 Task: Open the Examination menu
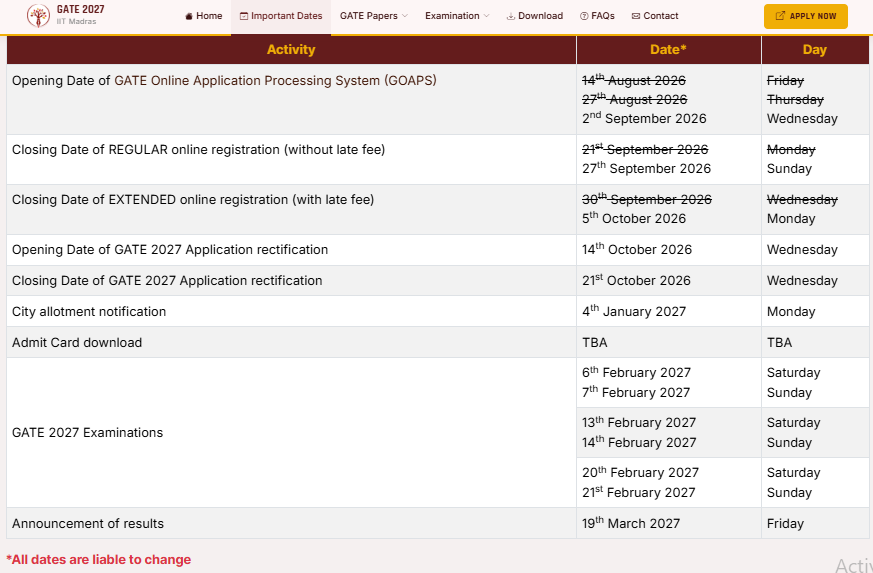pos(457,16)
